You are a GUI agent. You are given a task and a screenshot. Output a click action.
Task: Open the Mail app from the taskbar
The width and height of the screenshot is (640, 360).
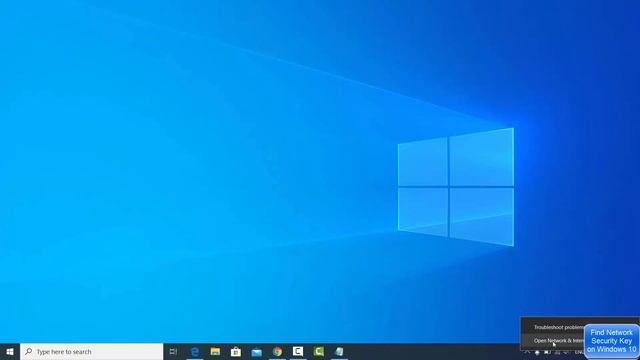click(256, 351)
